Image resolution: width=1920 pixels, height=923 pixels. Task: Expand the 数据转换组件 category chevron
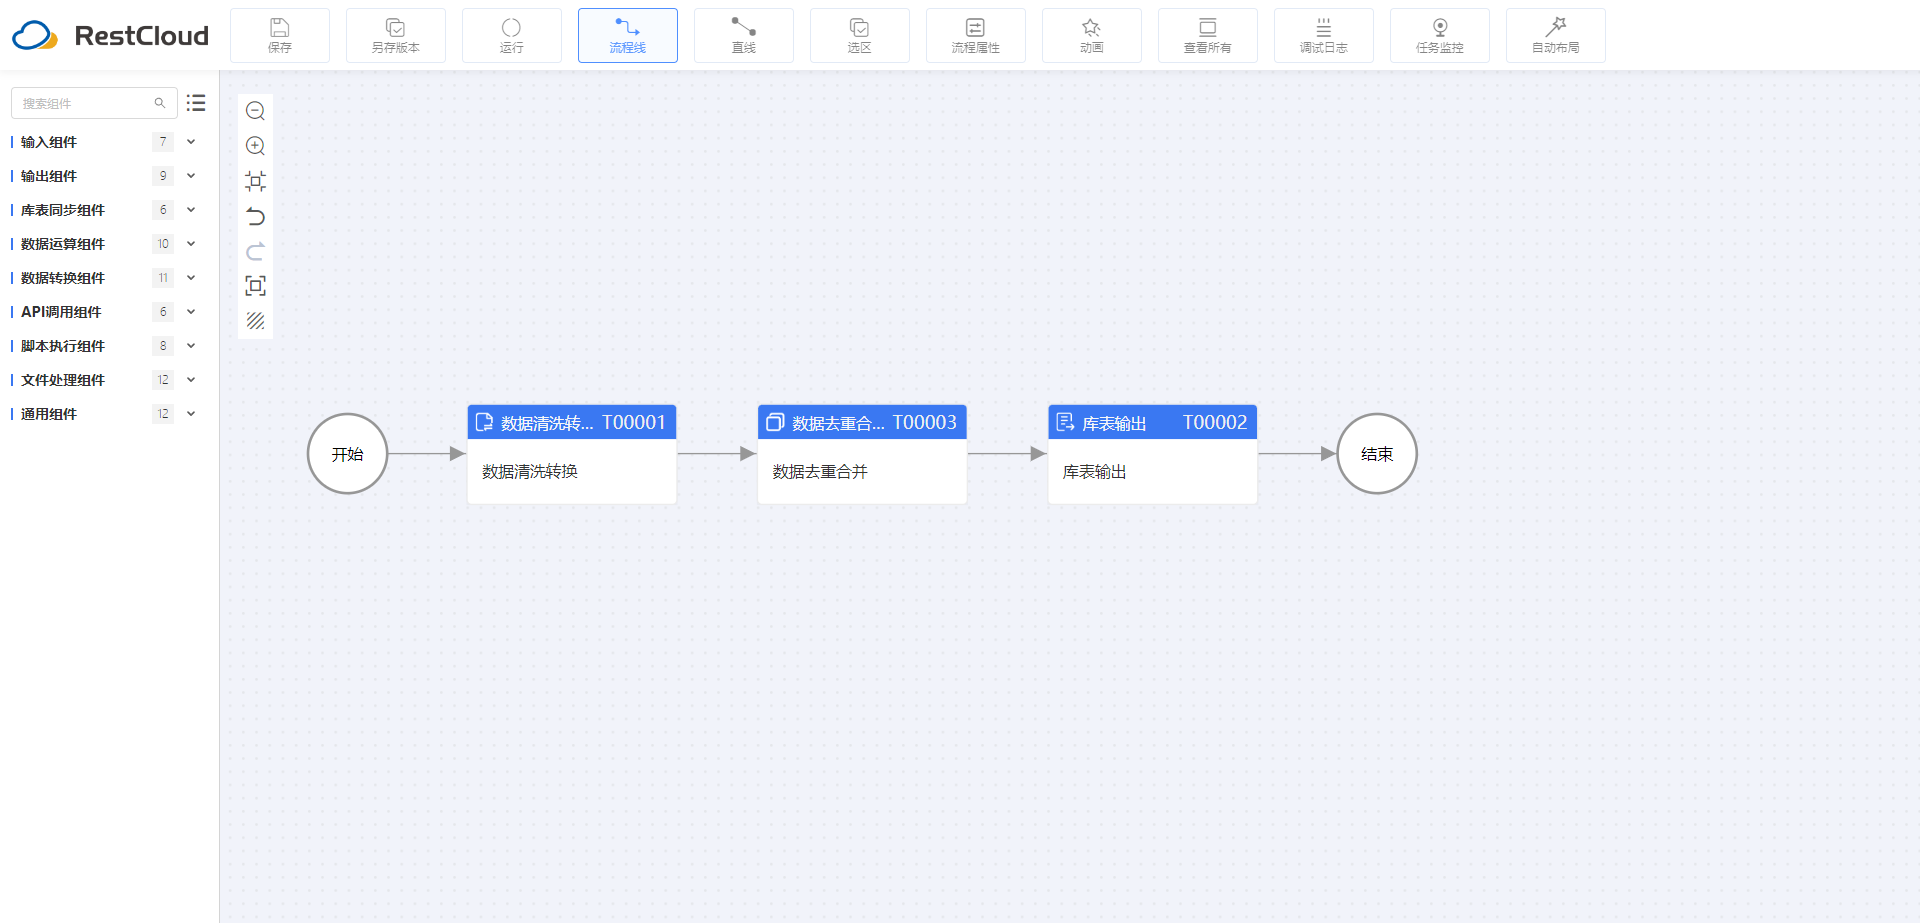click(191, 278)
